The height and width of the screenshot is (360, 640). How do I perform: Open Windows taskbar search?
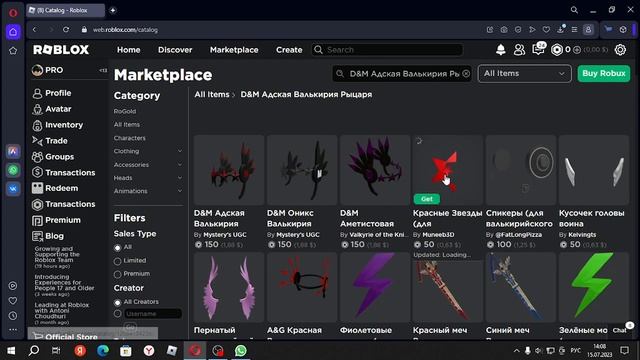click(34, 351)
